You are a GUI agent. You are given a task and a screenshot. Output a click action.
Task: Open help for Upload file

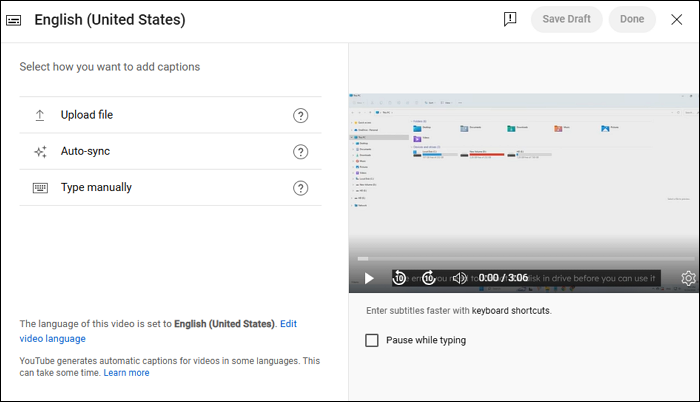click(300, 116)
